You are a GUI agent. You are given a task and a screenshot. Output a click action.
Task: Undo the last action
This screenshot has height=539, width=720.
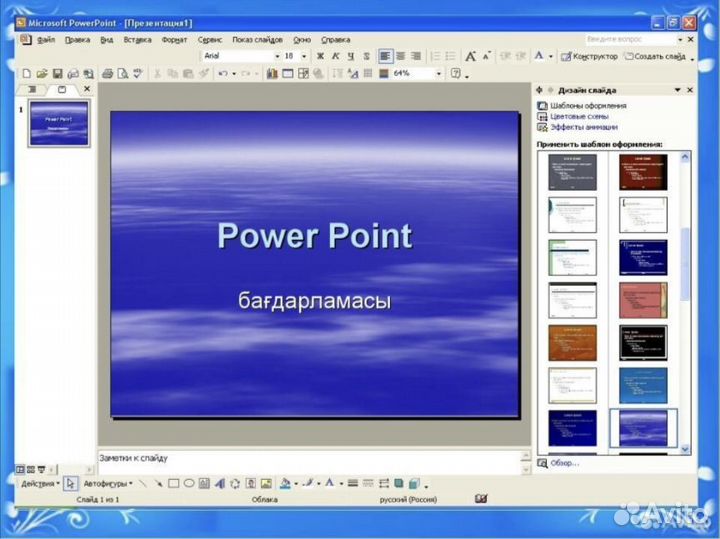click(223, 73)
